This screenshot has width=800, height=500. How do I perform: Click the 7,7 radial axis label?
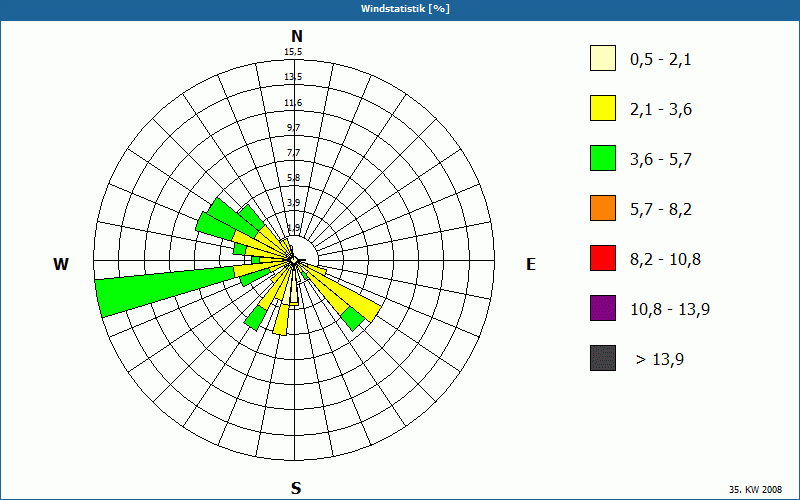(293, 153)
